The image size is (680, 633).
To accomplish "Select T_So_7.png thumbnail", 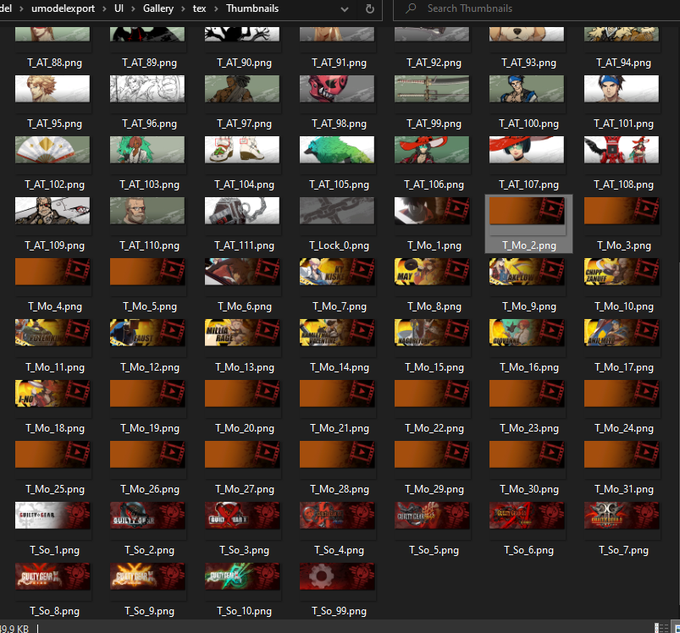I will click(x=621, y=516).
